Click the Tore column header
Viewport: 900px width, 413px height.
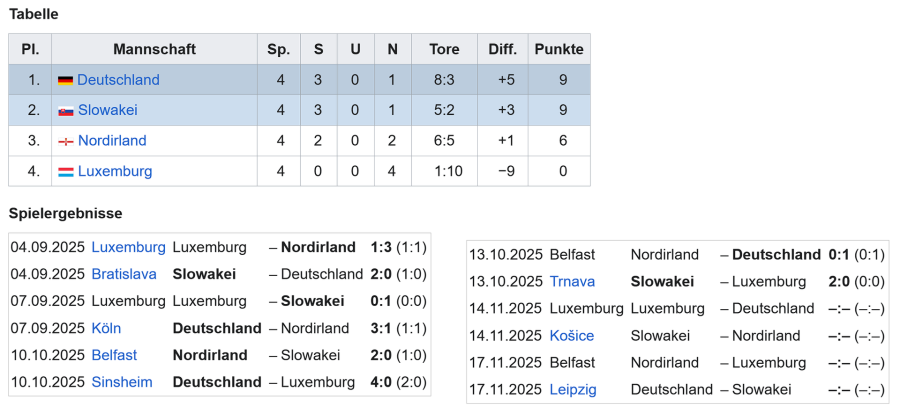(444, 49)
